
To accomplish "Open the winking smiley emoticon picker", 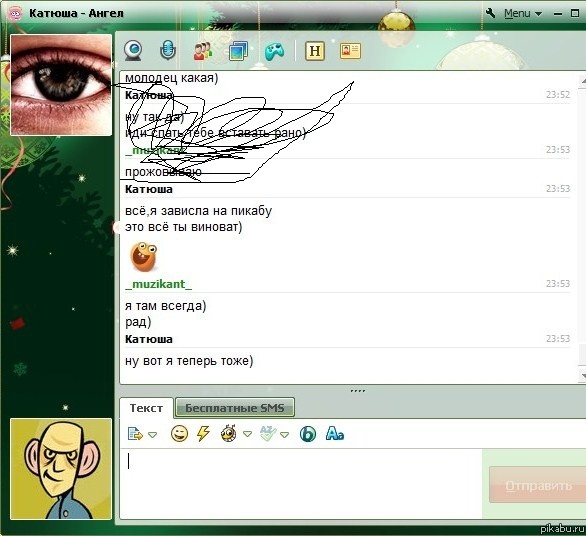I will point(179,434).
